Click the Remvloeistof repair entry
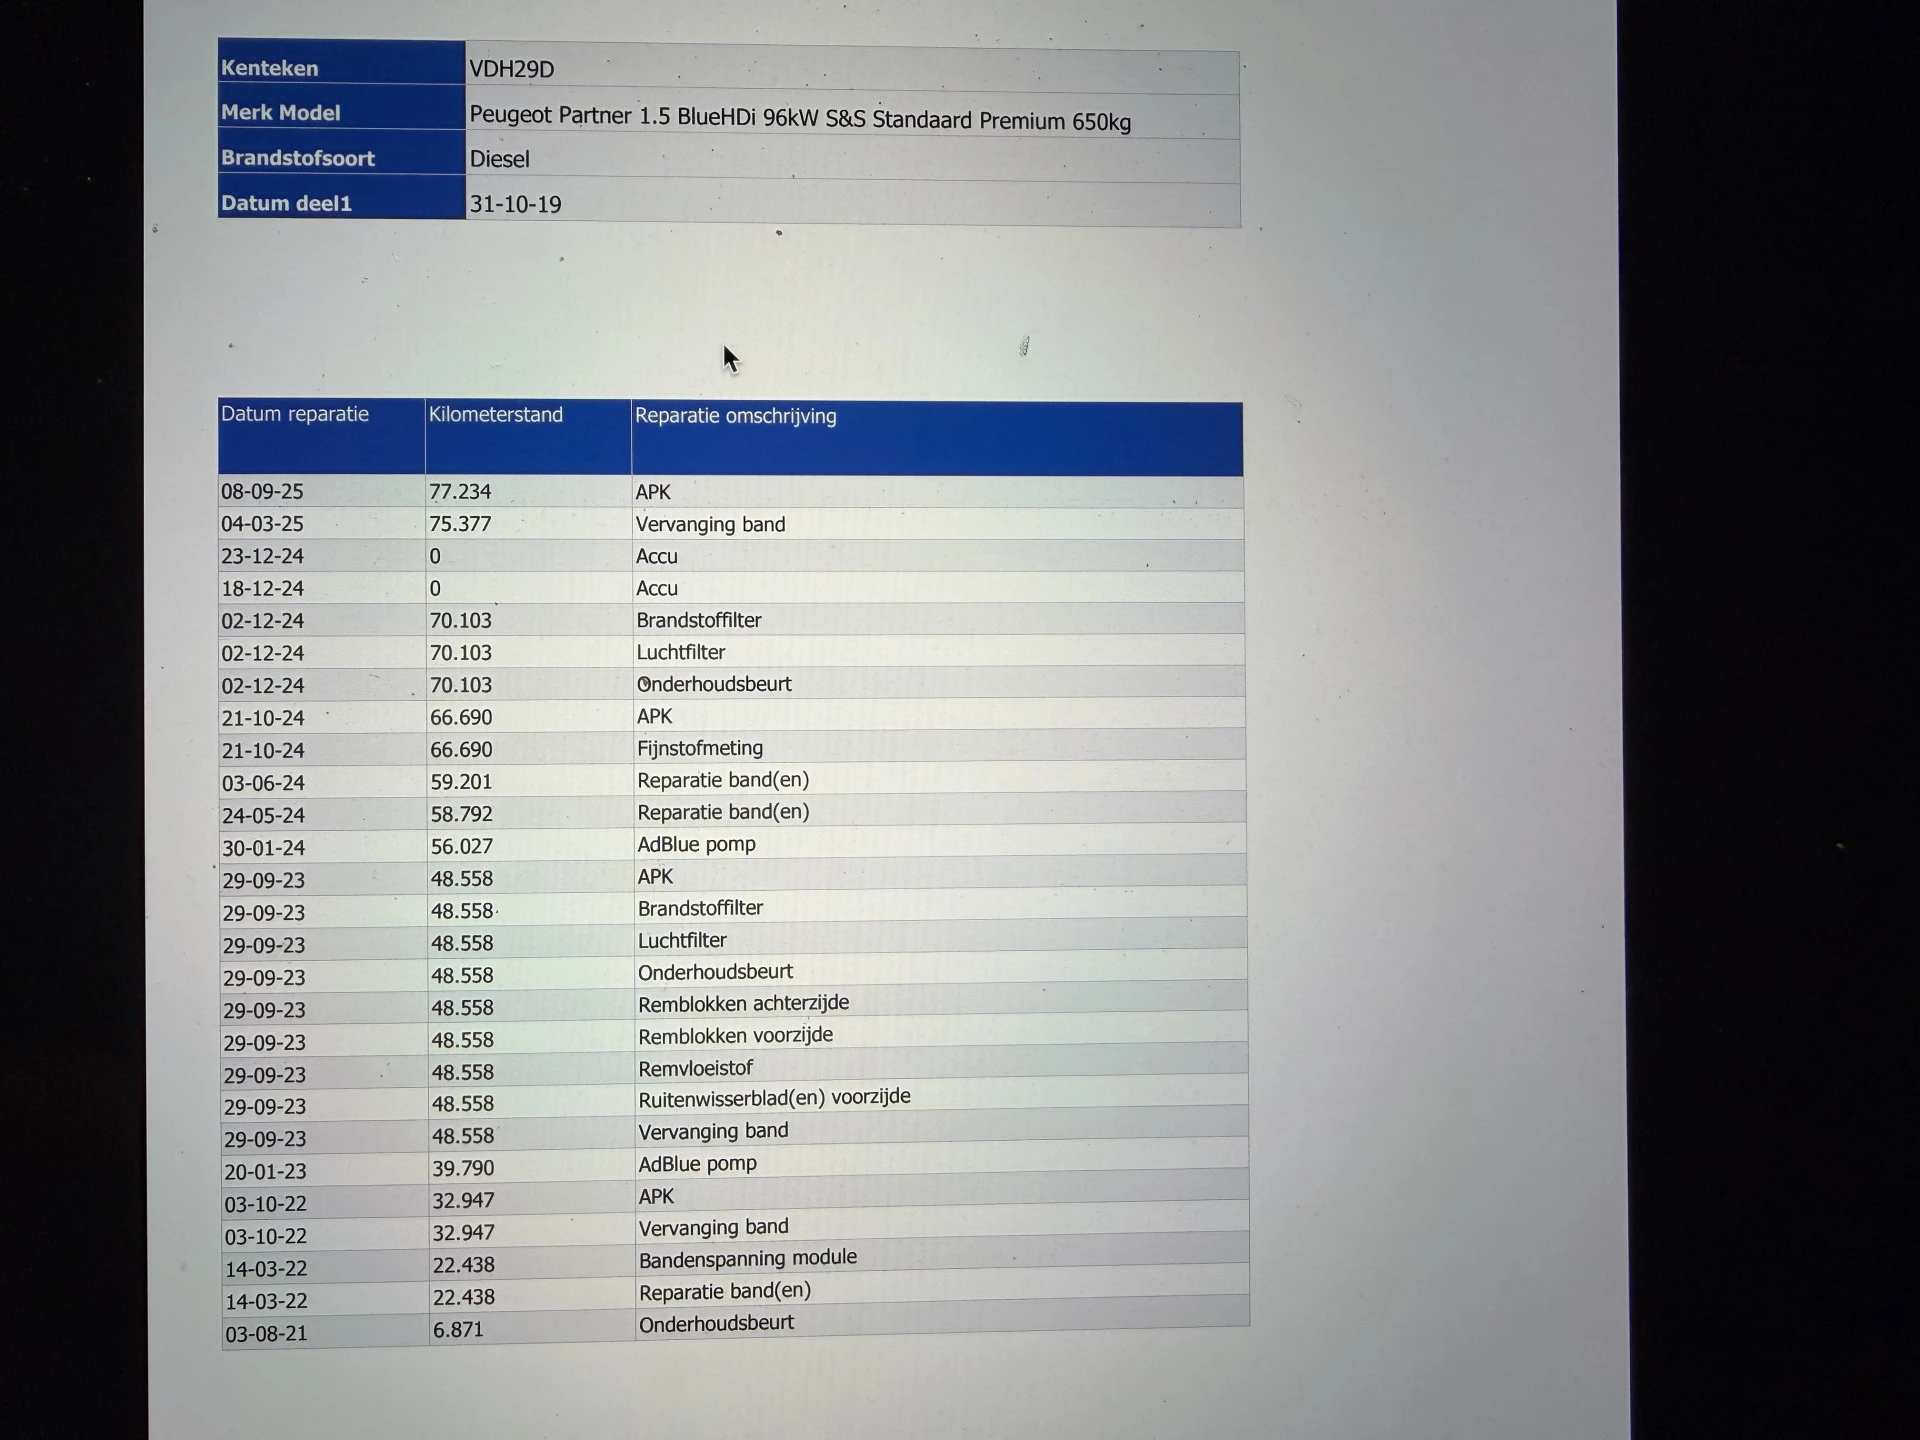 [695, 1068]
